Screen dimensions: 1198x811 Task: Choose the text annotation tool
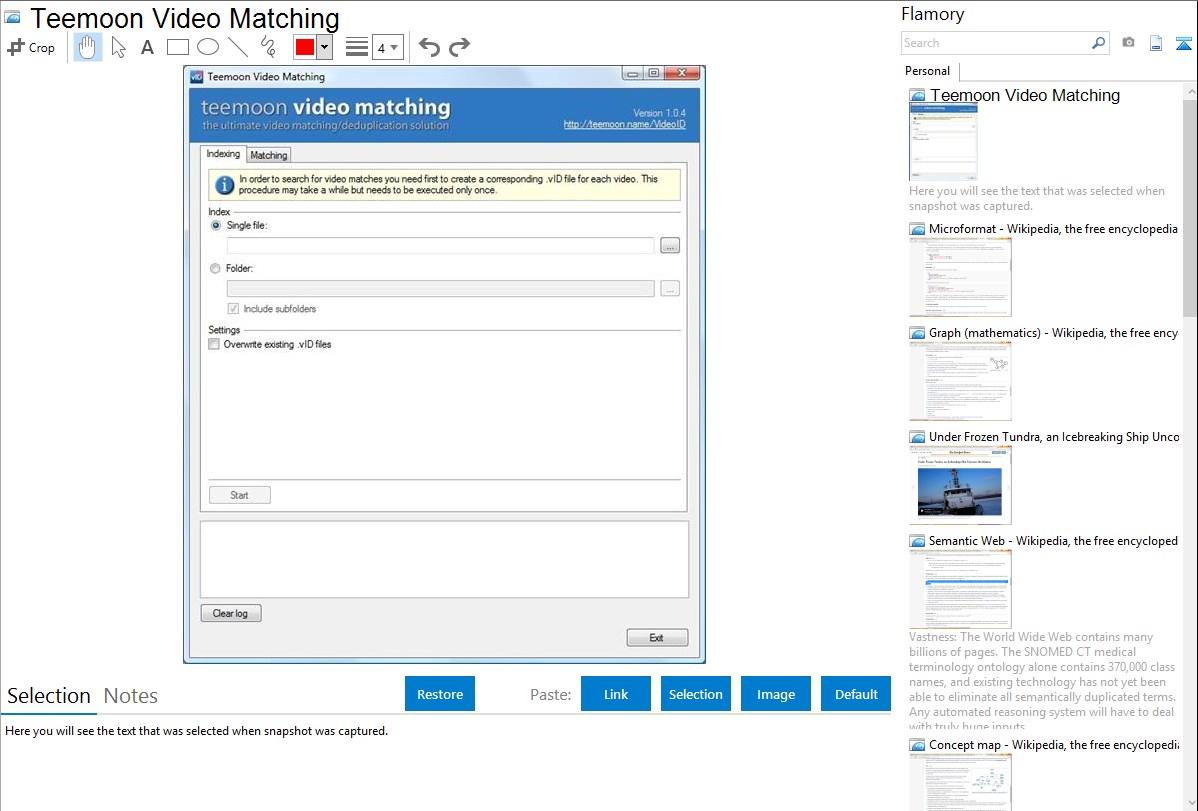point(147,47)
